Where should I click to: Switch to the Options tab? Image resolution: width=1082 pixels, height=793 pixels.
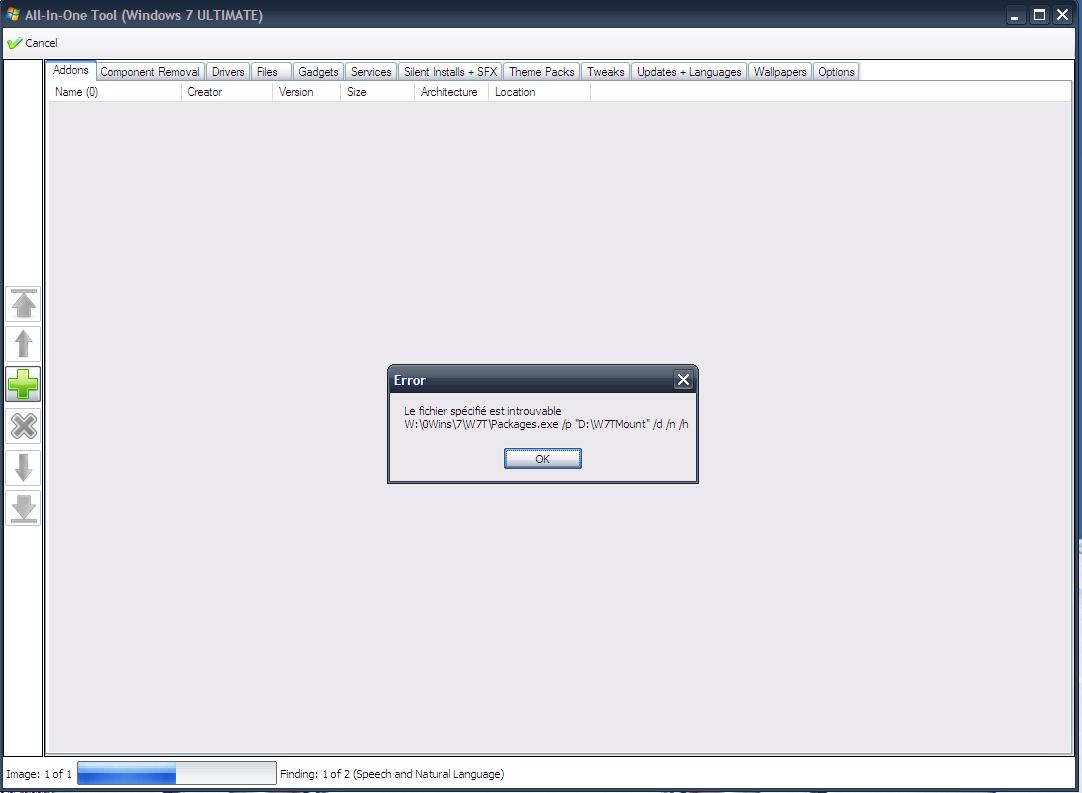point(836,72)
